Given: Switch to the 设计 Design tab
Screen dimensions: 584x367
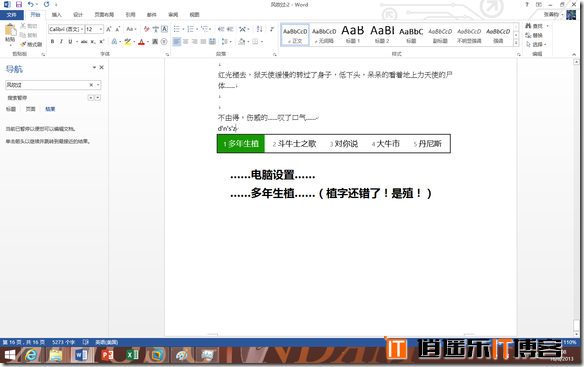Looking at the screenshot, I should [x=78, y=15].
